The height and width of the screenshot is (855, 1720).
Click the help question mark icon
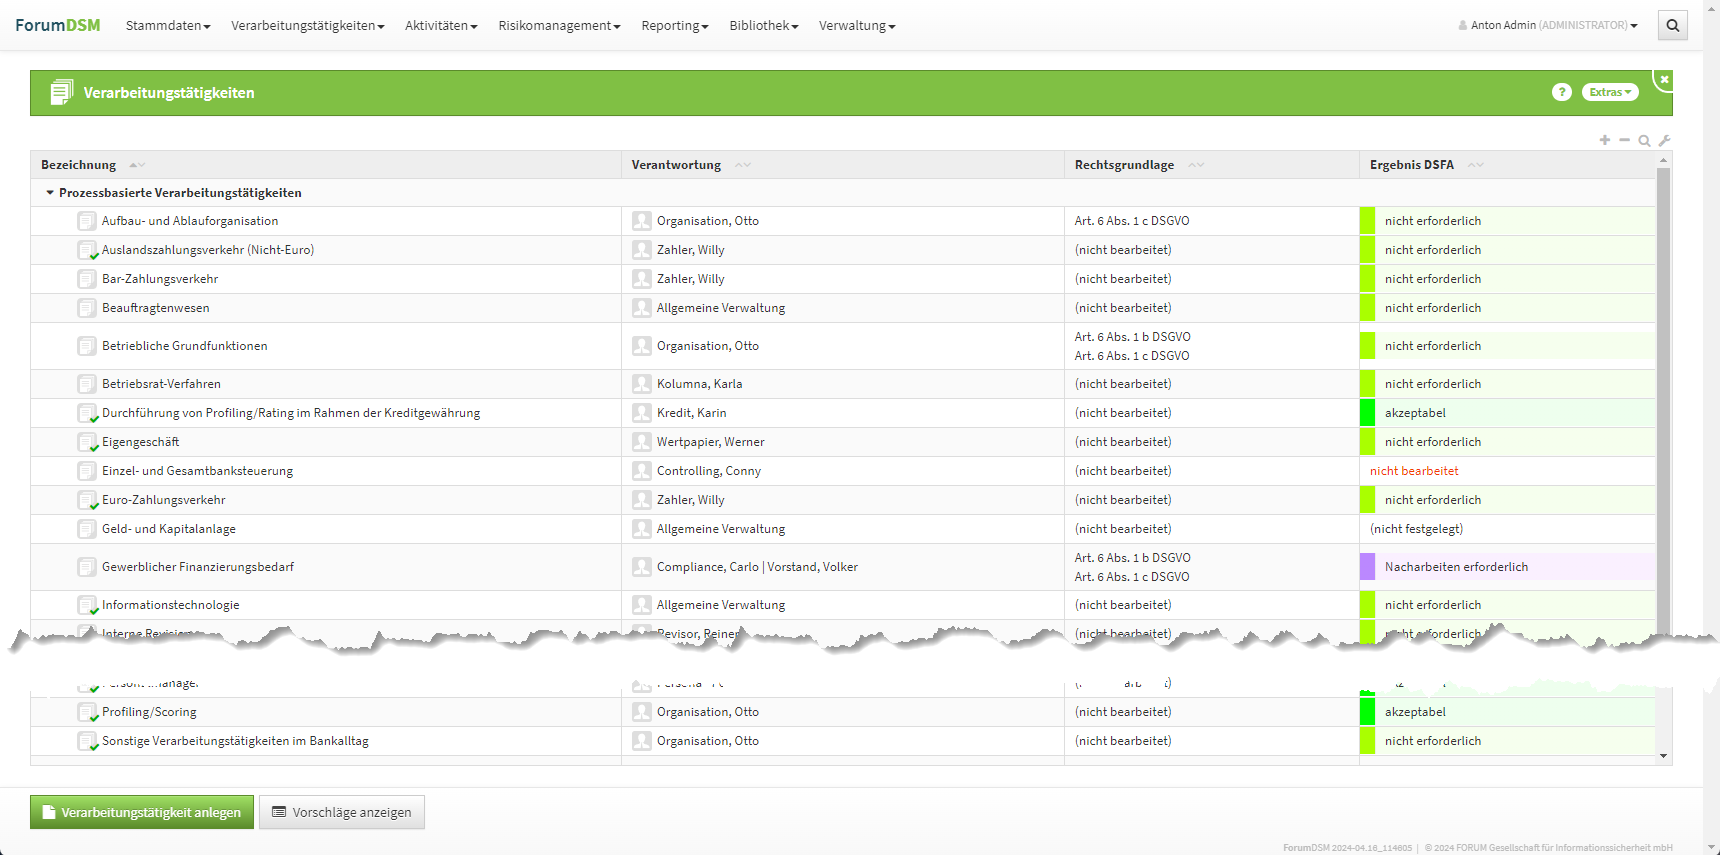(x=1561, y=92)
